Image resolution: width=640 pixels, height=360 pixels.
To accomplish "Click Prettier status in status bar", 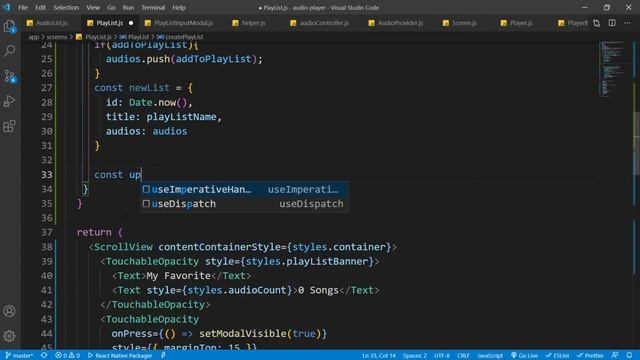I will [590, 356].
